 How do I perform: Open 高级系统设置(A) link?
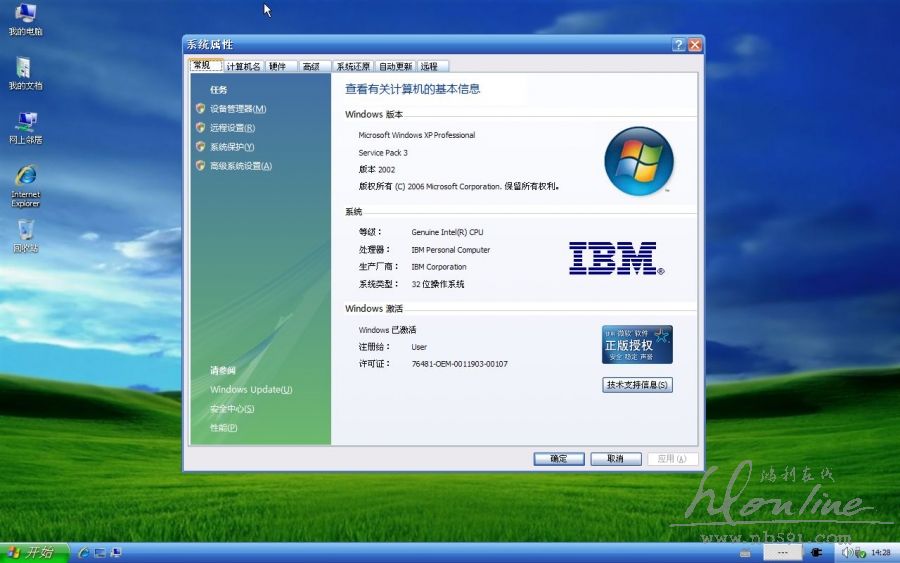[x=240, y=166]
